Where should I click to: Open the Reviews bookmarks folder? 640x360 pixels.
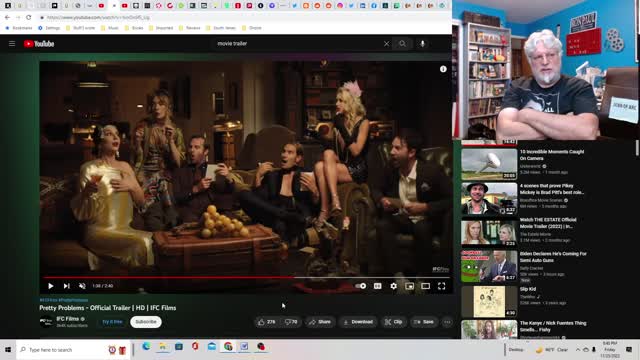pyautogui.click(x=190, y=28)
